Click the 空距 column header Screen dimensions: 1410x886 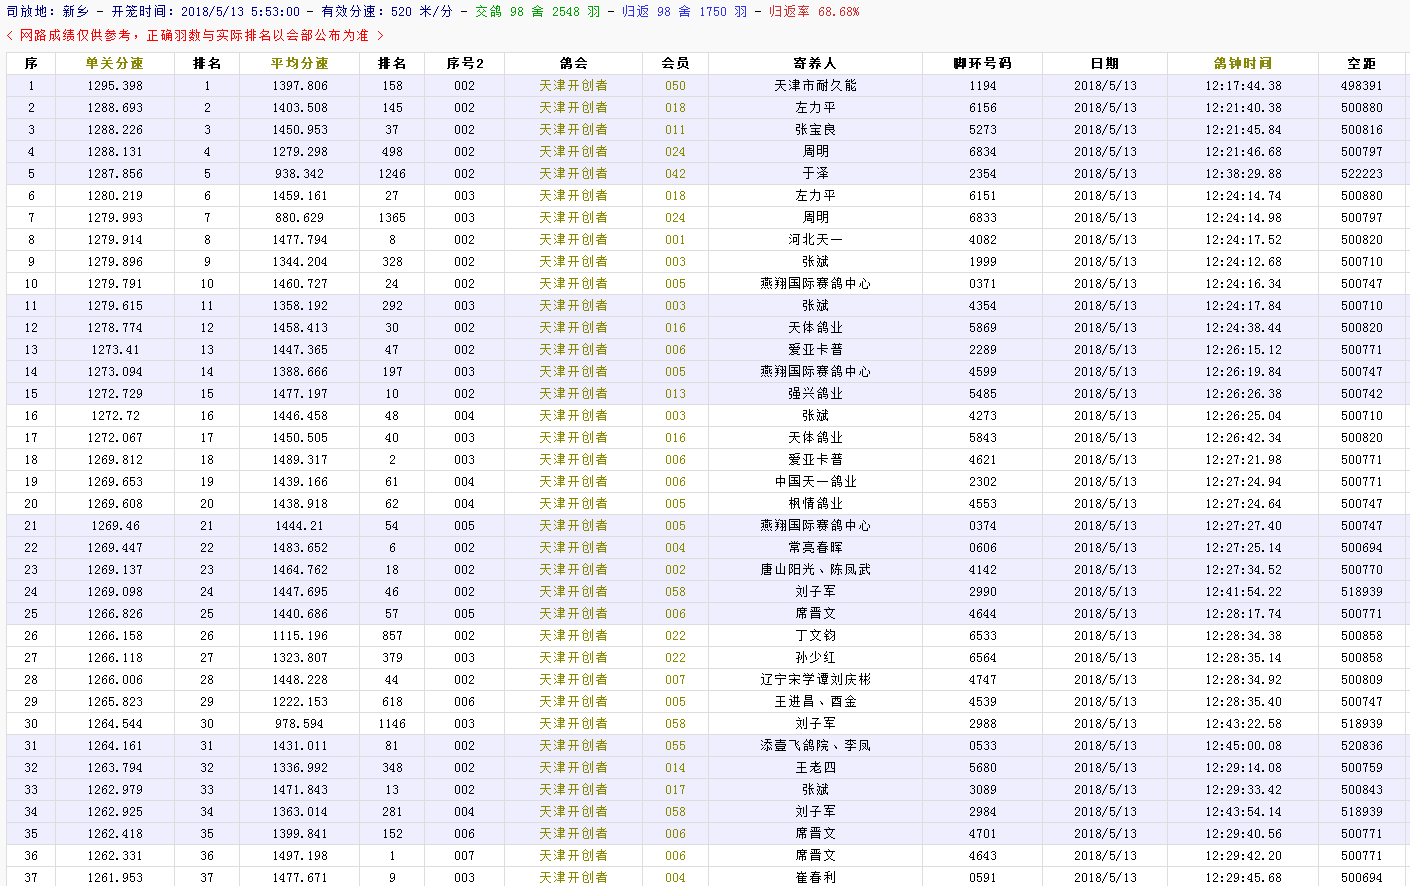[x=1361, y=63]
